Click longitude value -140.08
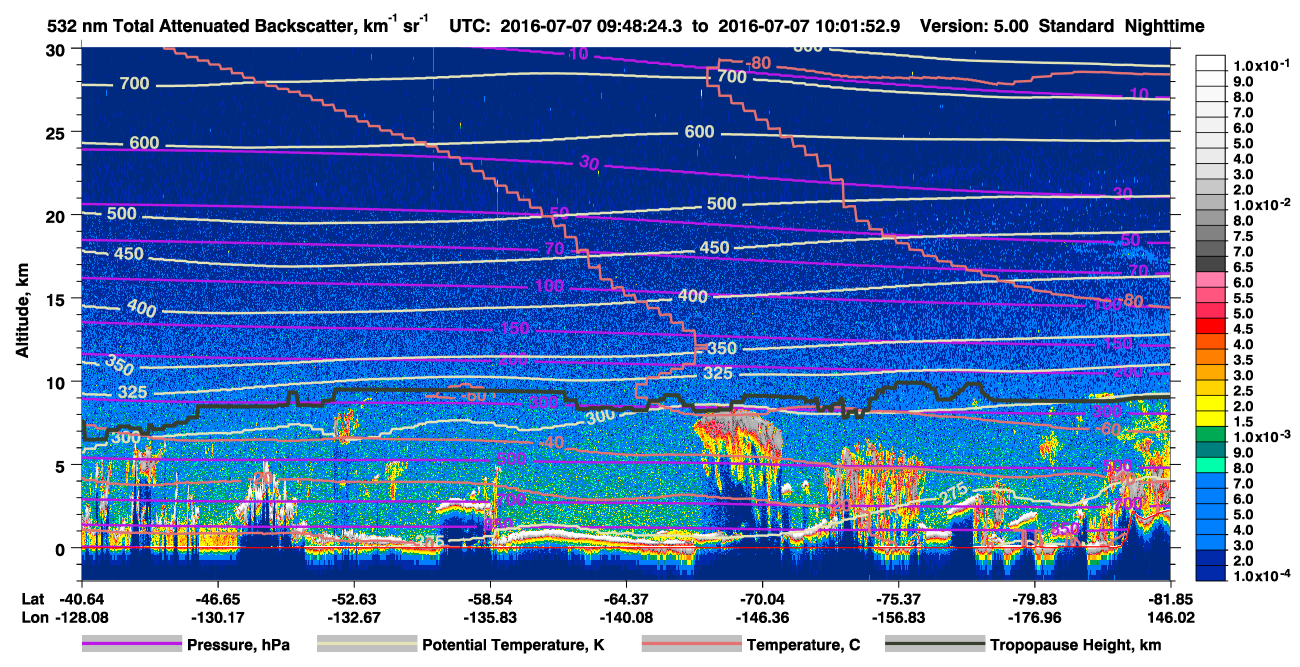Screen dimensions: 1300x667 [626, 616]
